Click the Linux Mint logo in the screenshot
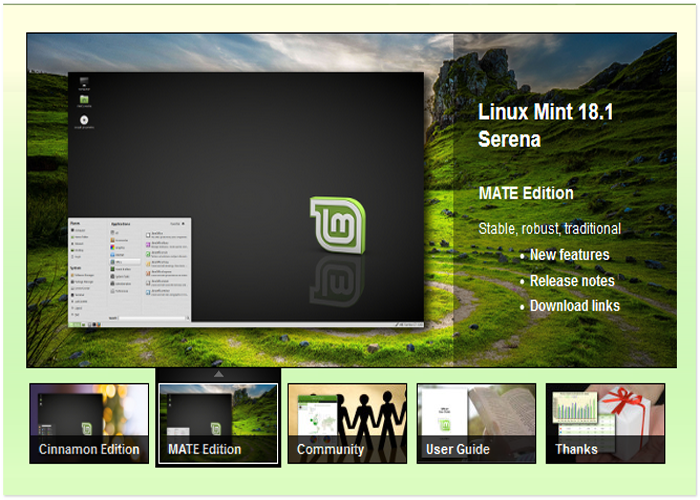 pos(338,225)
